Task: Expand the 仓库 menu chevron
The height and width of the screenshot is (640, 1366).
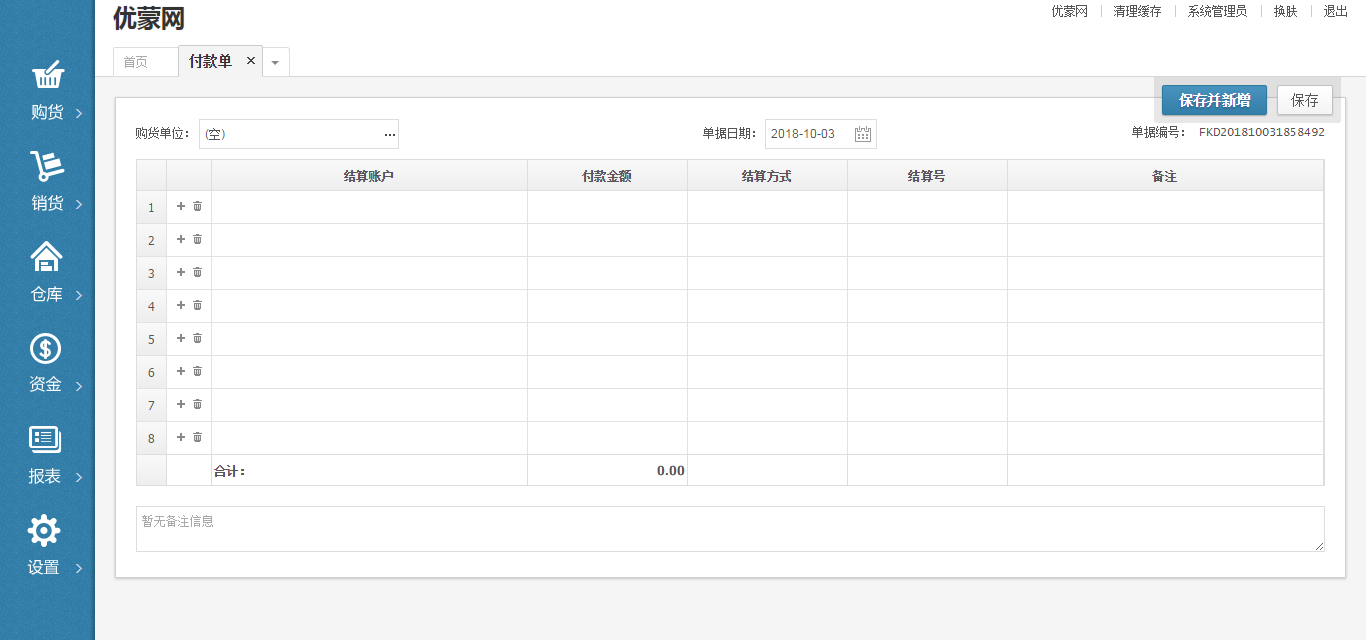Action: (79, 295)
